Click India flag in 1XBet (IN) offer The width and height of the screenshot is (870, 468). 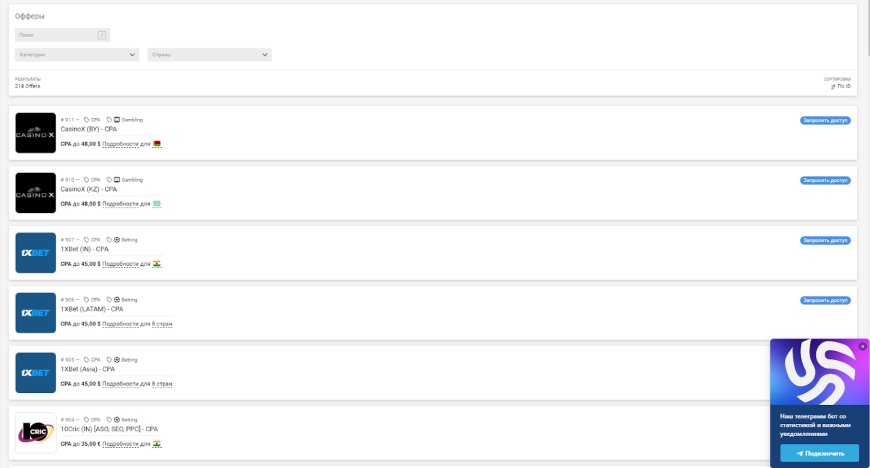click(157, 264)
